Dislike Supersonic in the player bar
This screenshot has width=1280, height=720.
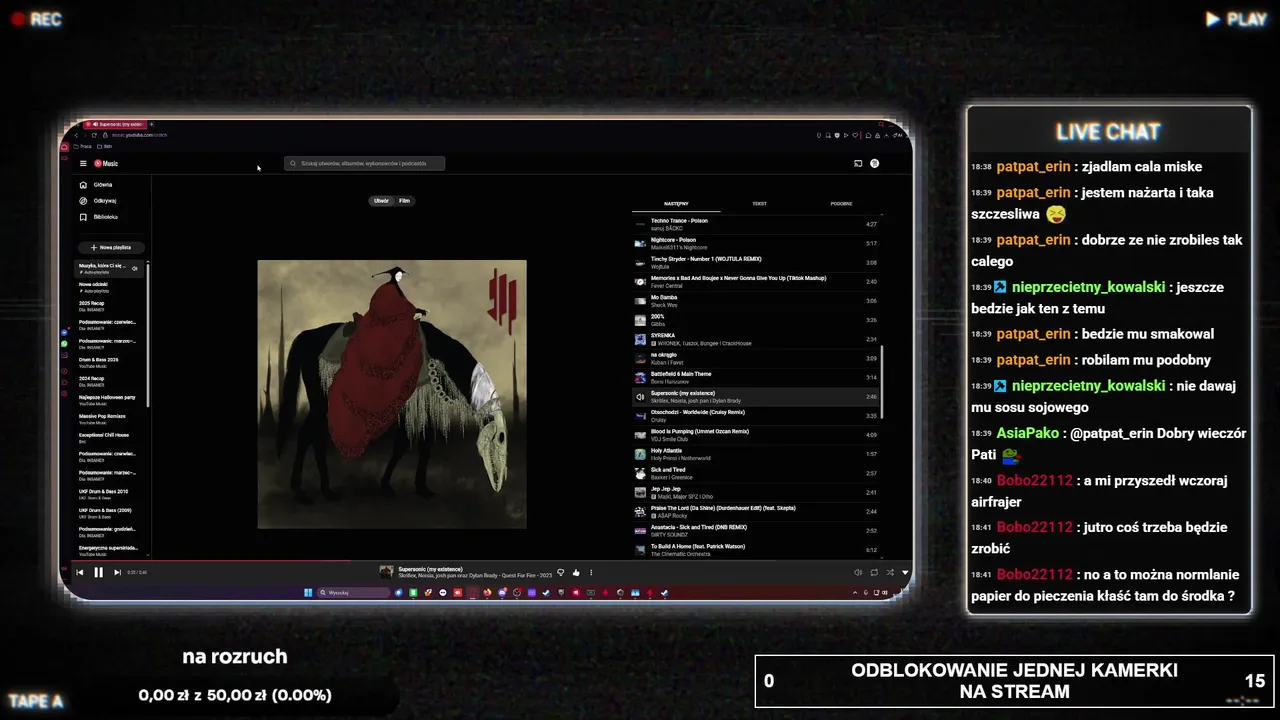(x=560, y=573)
